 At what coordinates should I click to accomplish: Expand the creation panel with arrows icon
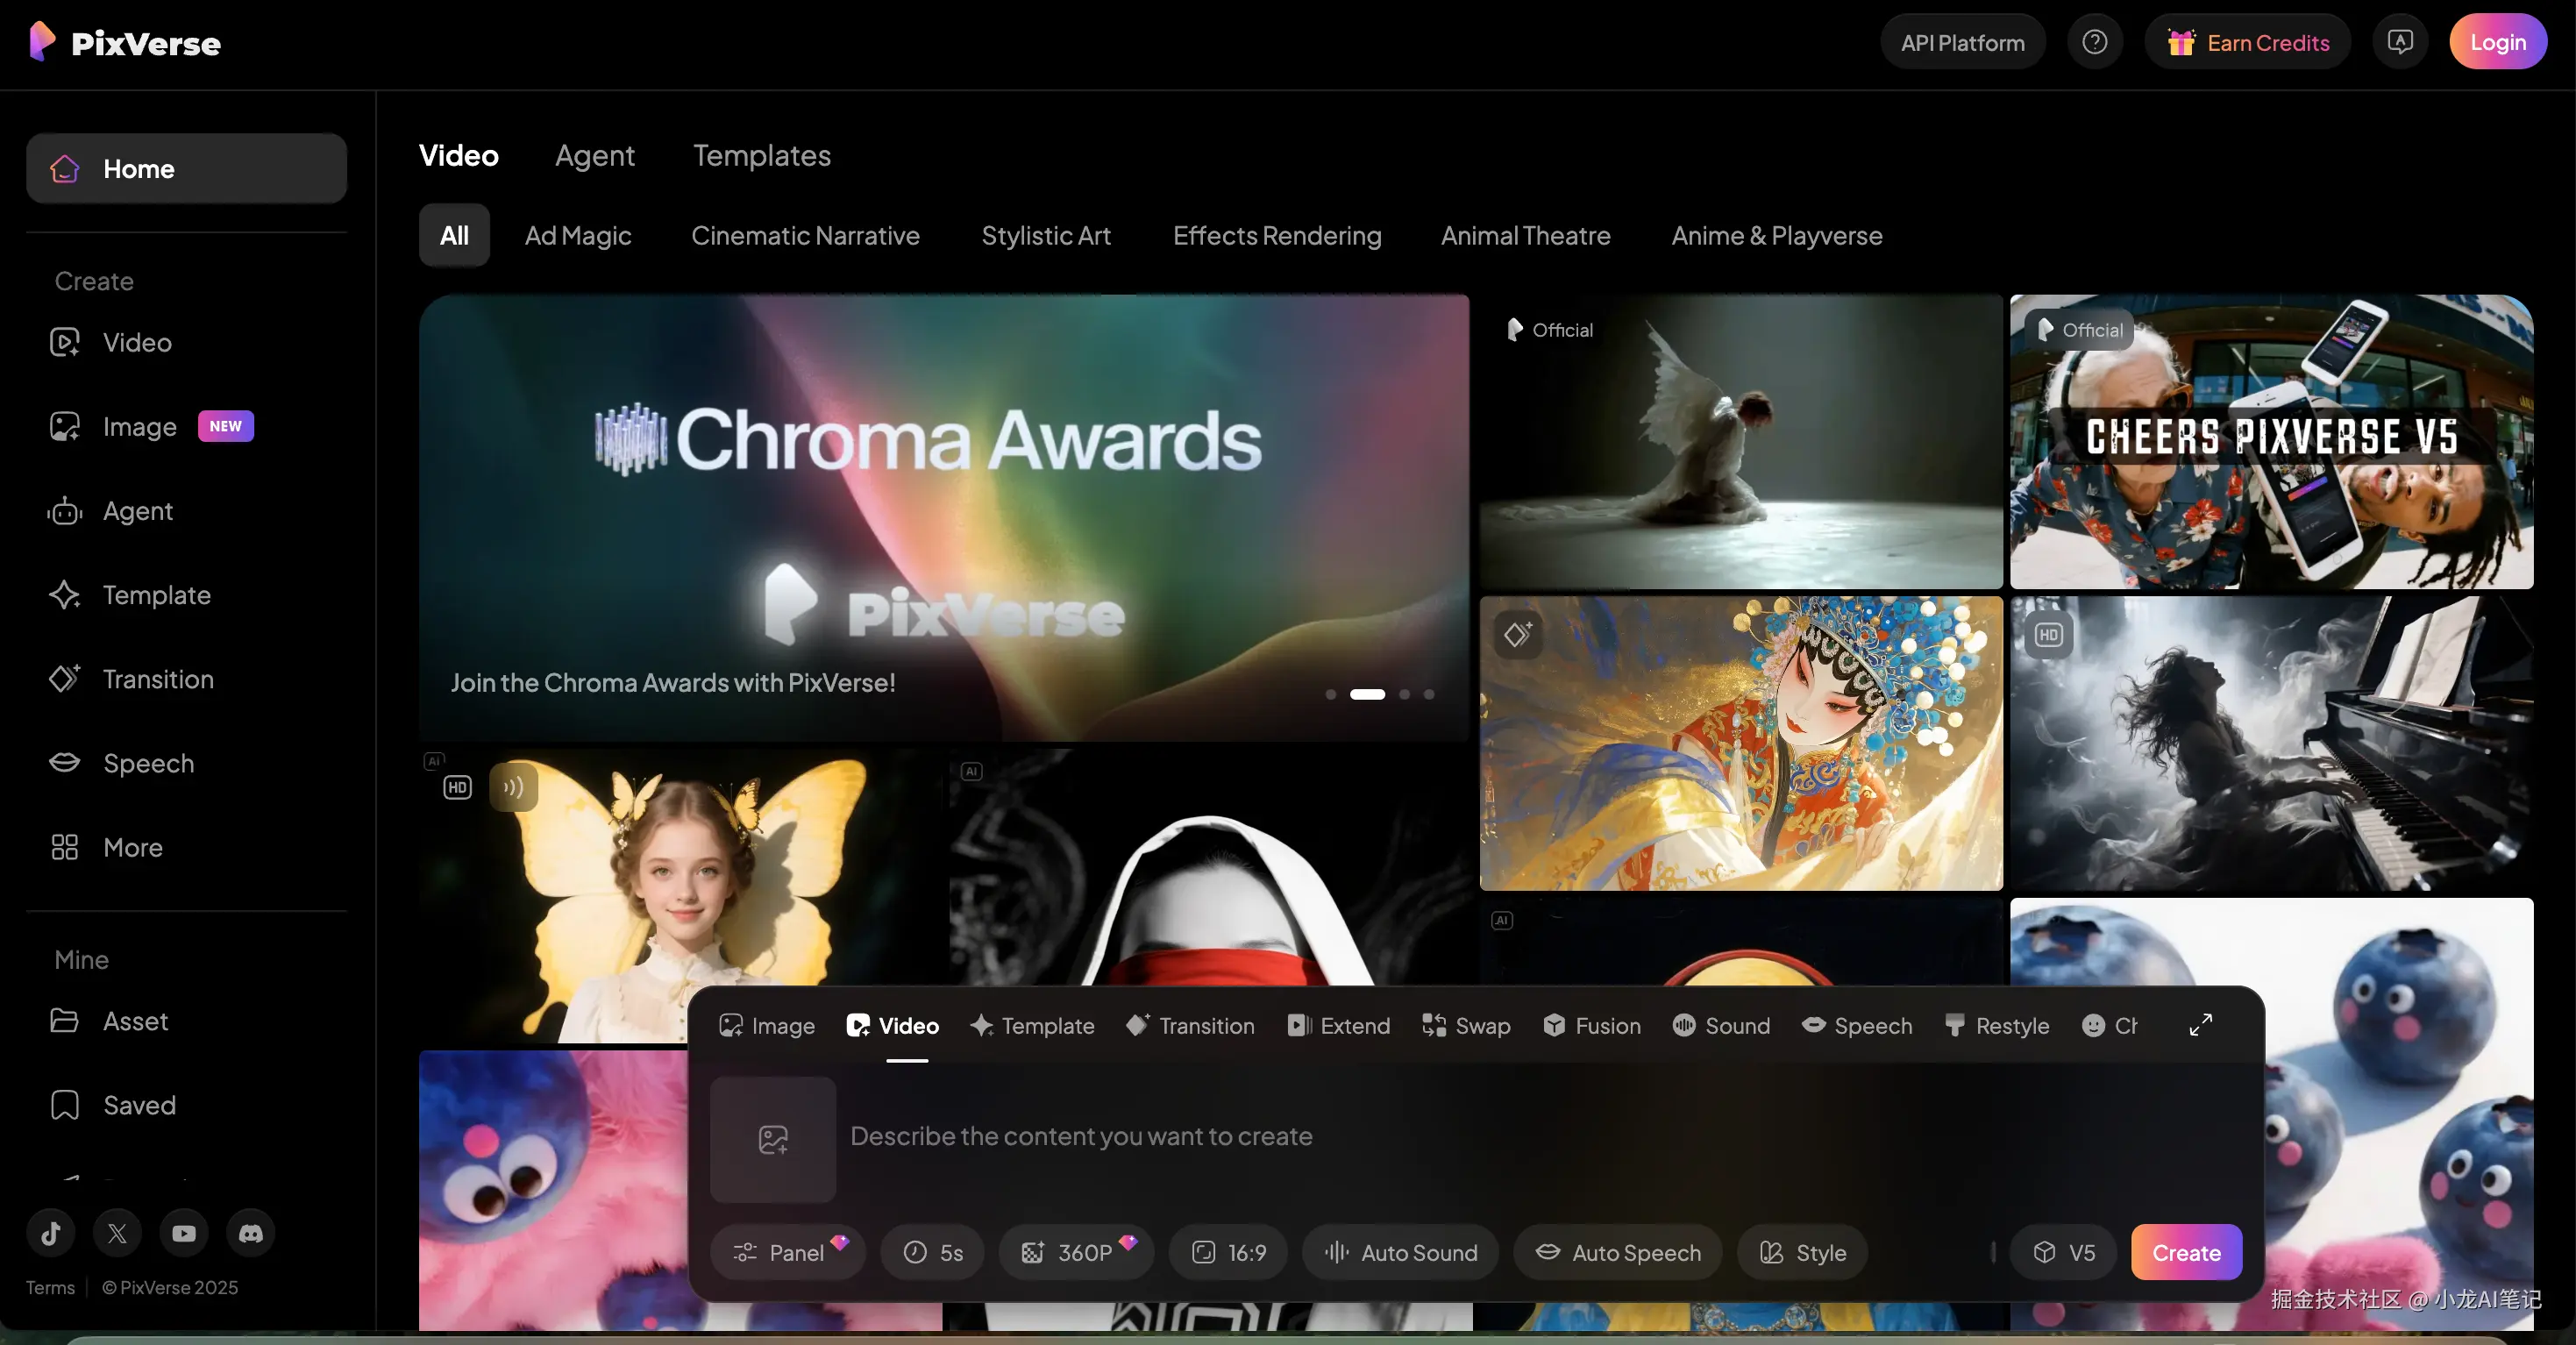coord(2200,1025)
